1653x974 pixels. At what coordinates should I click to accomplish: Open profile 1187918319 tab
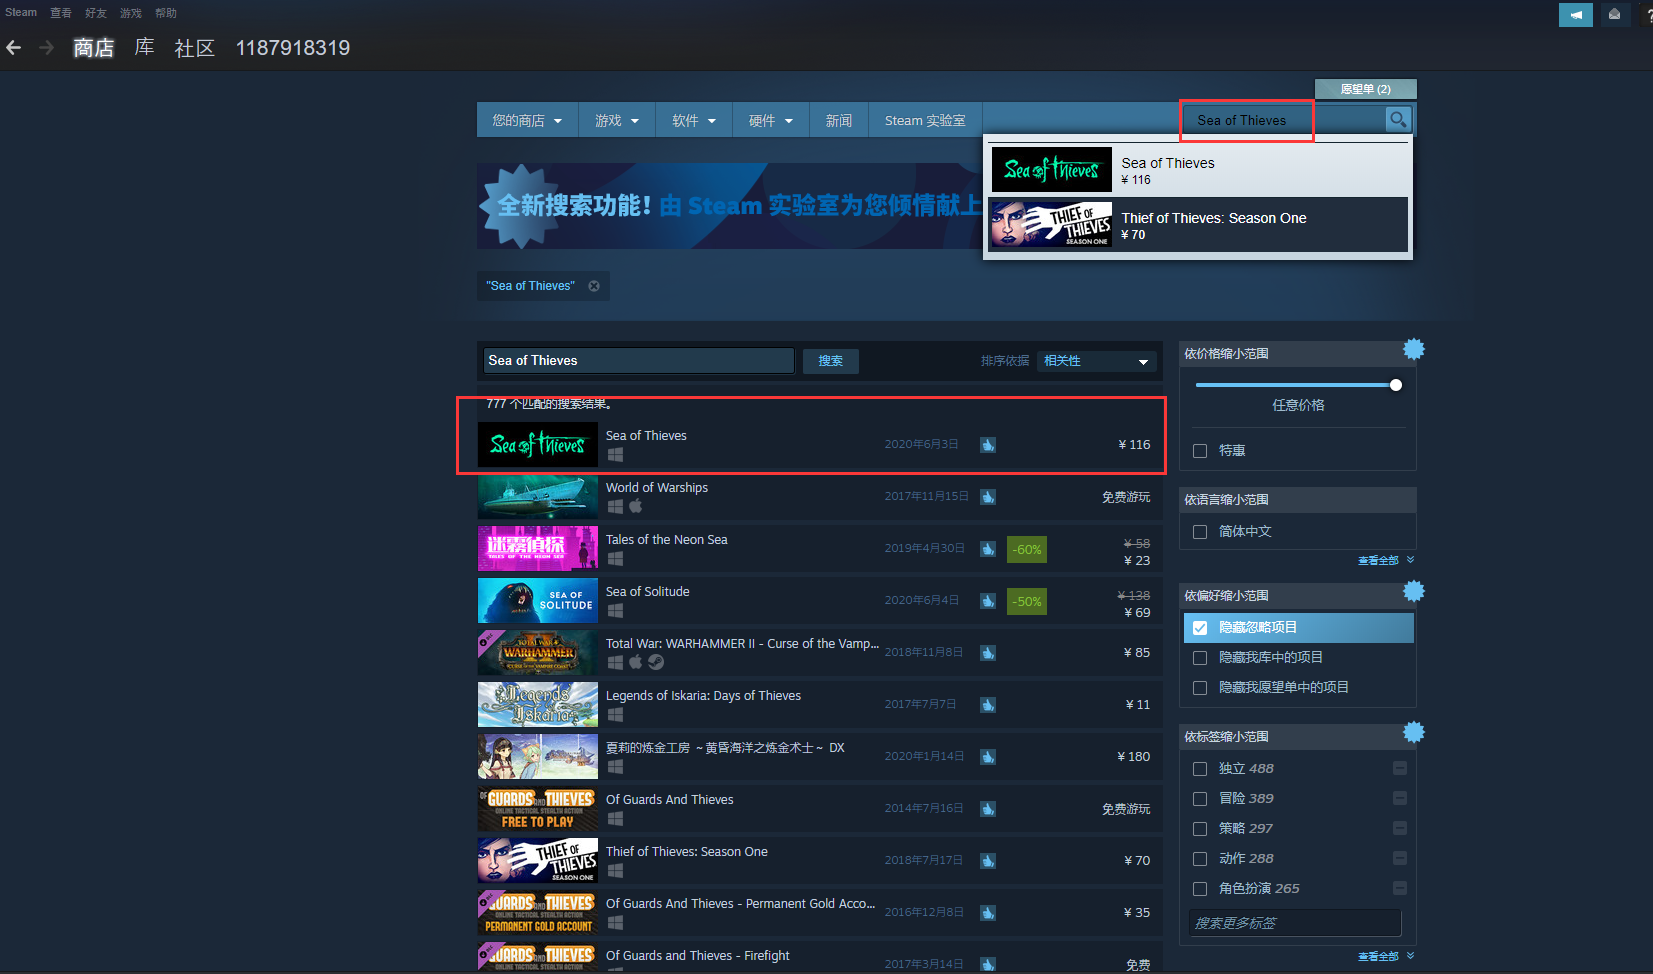tap(293, 48)
